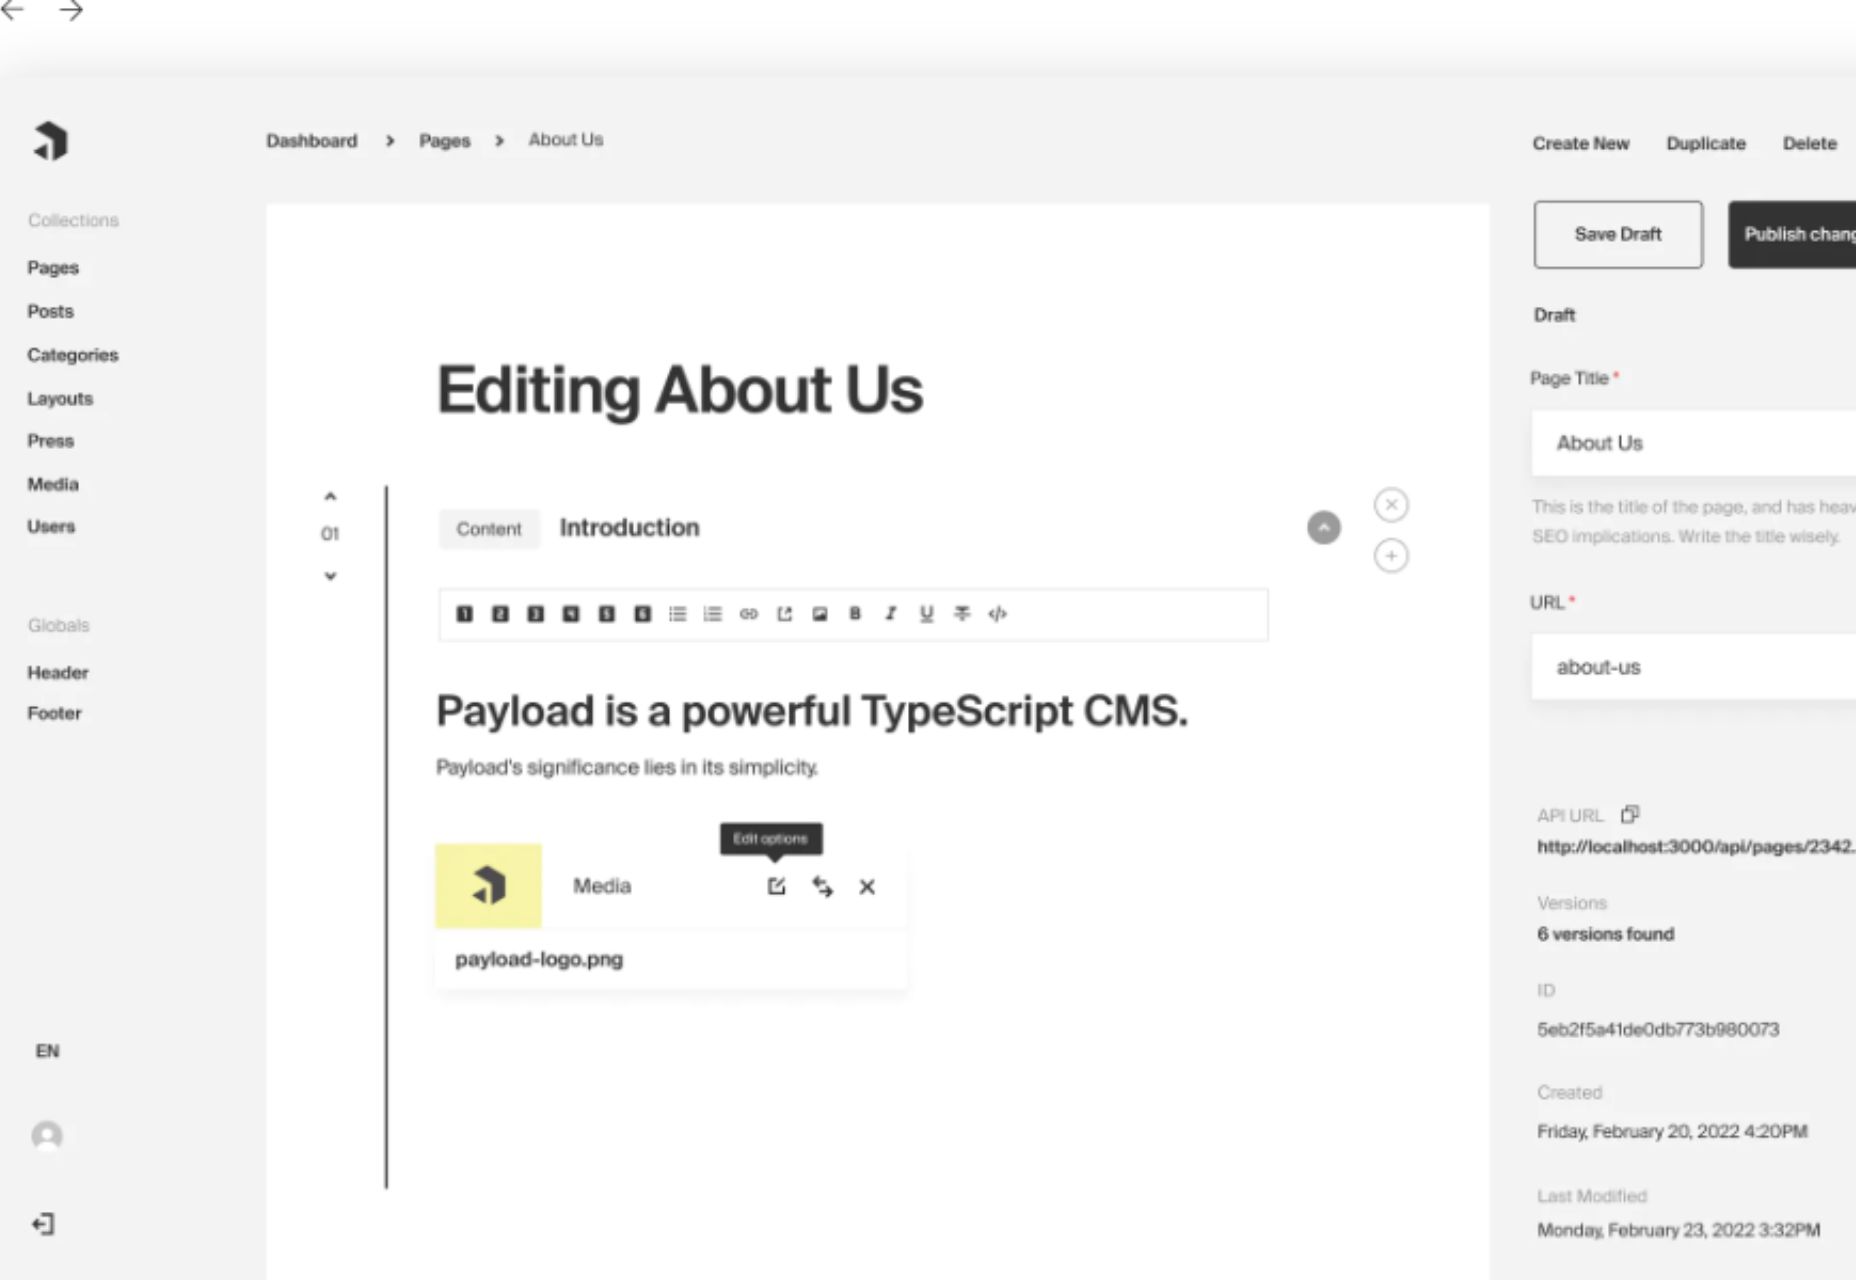Screen dimensions: 1856x1280
Task: Click the ID value 5eb2f5a41de0db773b980073
Action: [1658, 1029]
